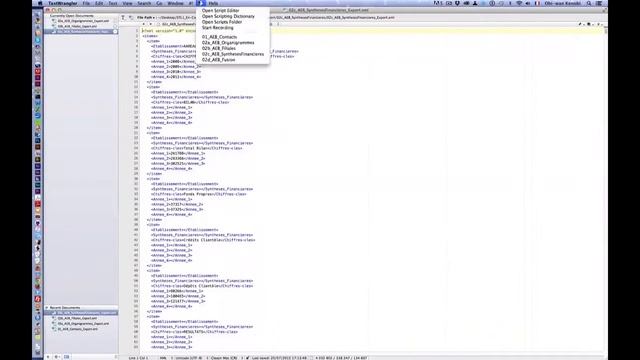
Task: Toggle the sidebar view icon at bottom
Action: (x=67, y=357)
